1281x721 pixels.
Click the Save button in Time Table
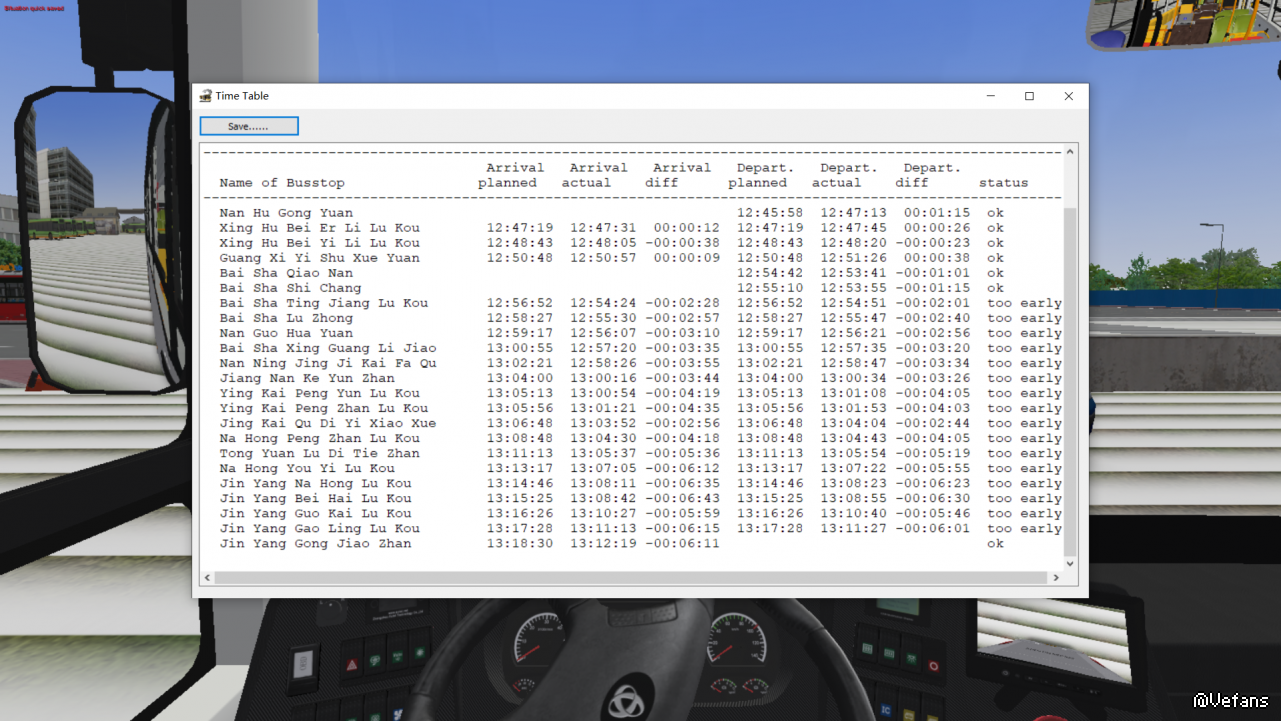[249, 126]
